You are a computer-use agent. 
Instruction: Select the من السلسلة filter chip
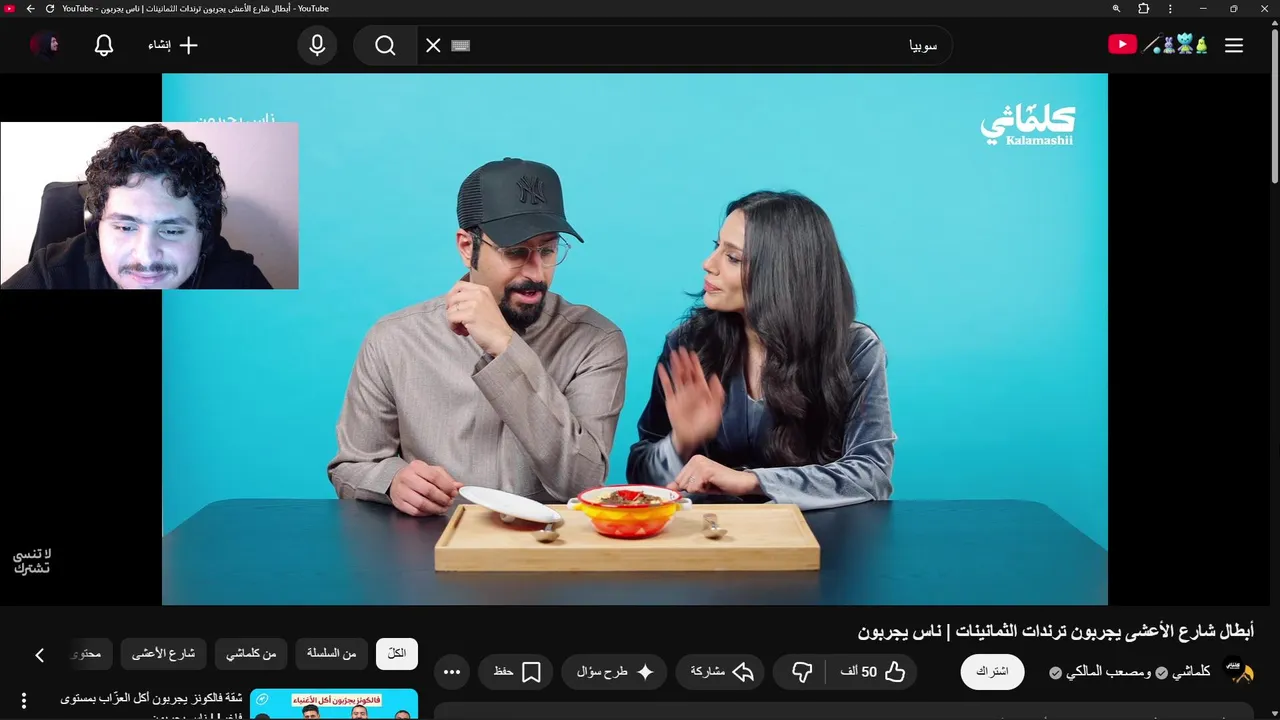tap(331, 654)
